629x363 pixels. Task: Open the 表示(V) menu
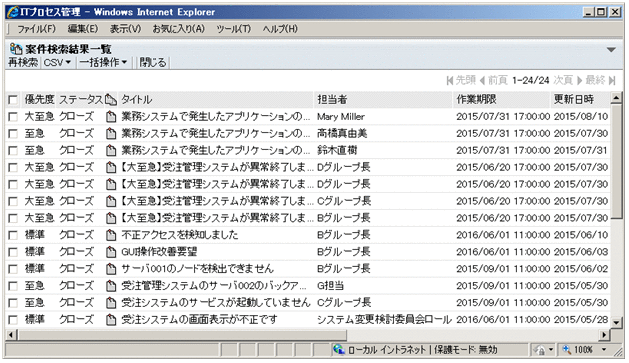pos(126,29)
